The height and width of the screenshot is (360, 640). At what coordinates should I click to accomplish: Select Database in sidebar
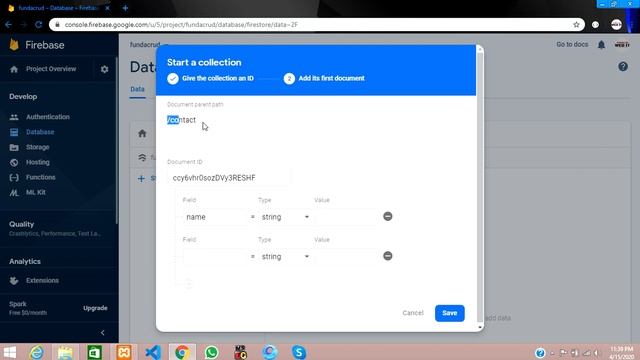[40, 132]
